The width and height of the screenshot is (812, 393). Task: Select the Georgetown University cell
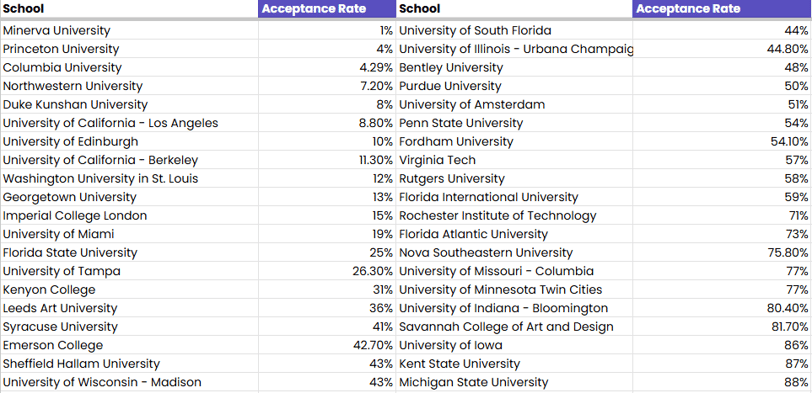point(129,197)
